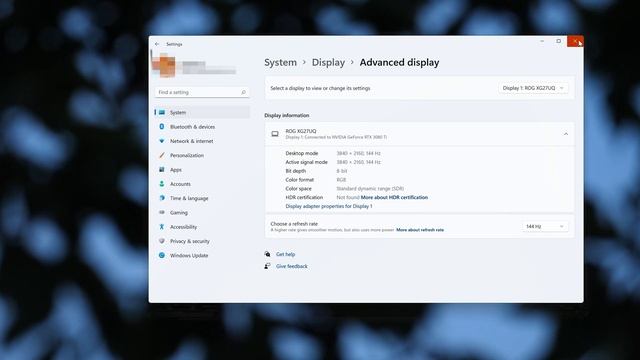Click the Windows Update icon
The image size is (640, 360).
pyautogui.click(x=162, y=255)
